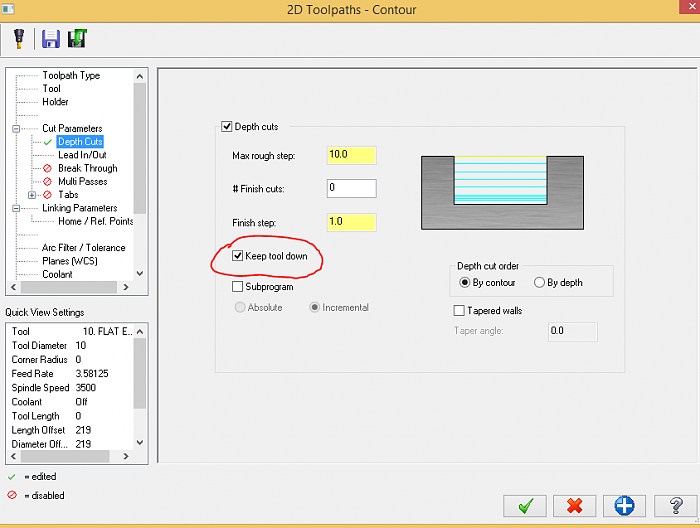The height and width of the screenshot is (528, 700).
Task: Collapse the Linking Parameters tree node
Action: [x=16, y=208]
